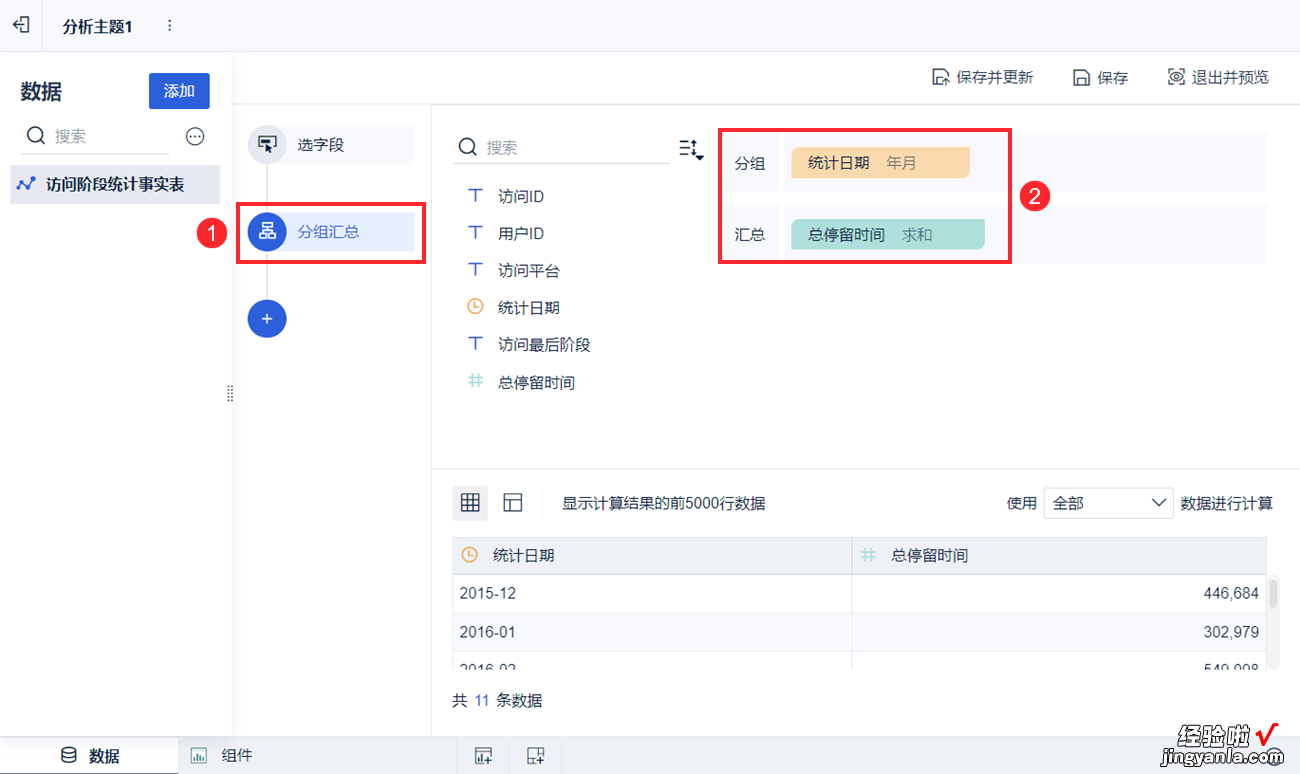Click the 总停留时间 column header

pyautogui.click(x=1059, y=555)
